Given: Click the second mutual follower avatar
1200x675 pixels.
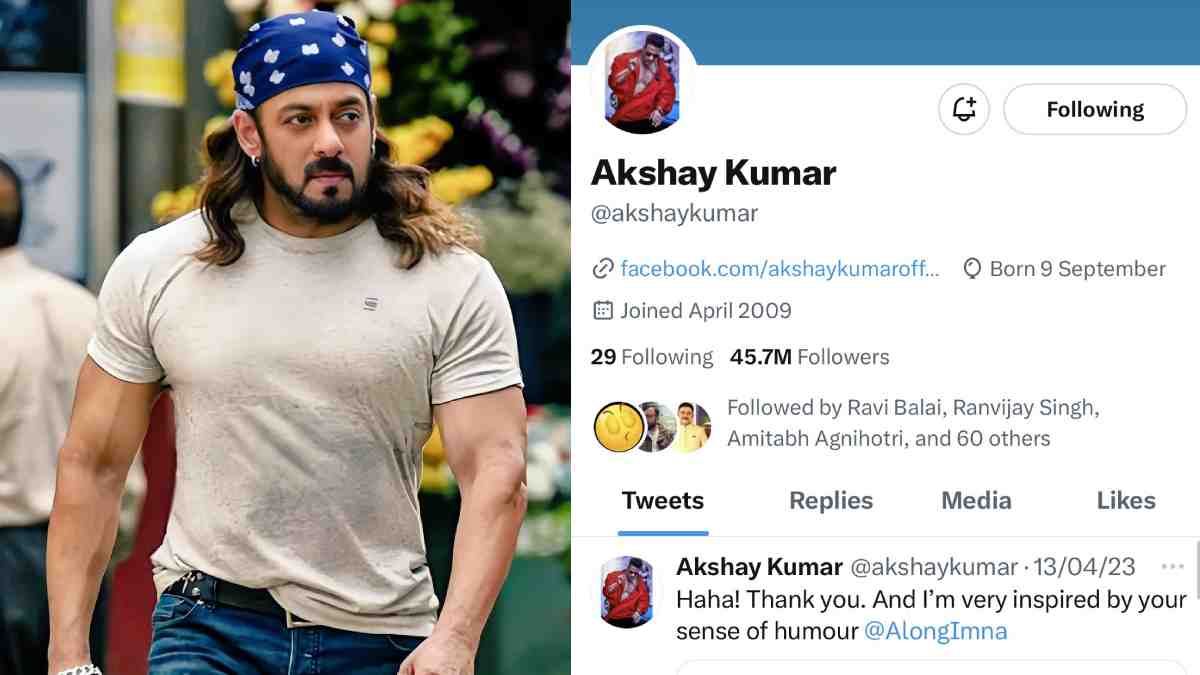Looking at the screenshot, I should click(x=657, y=427).
